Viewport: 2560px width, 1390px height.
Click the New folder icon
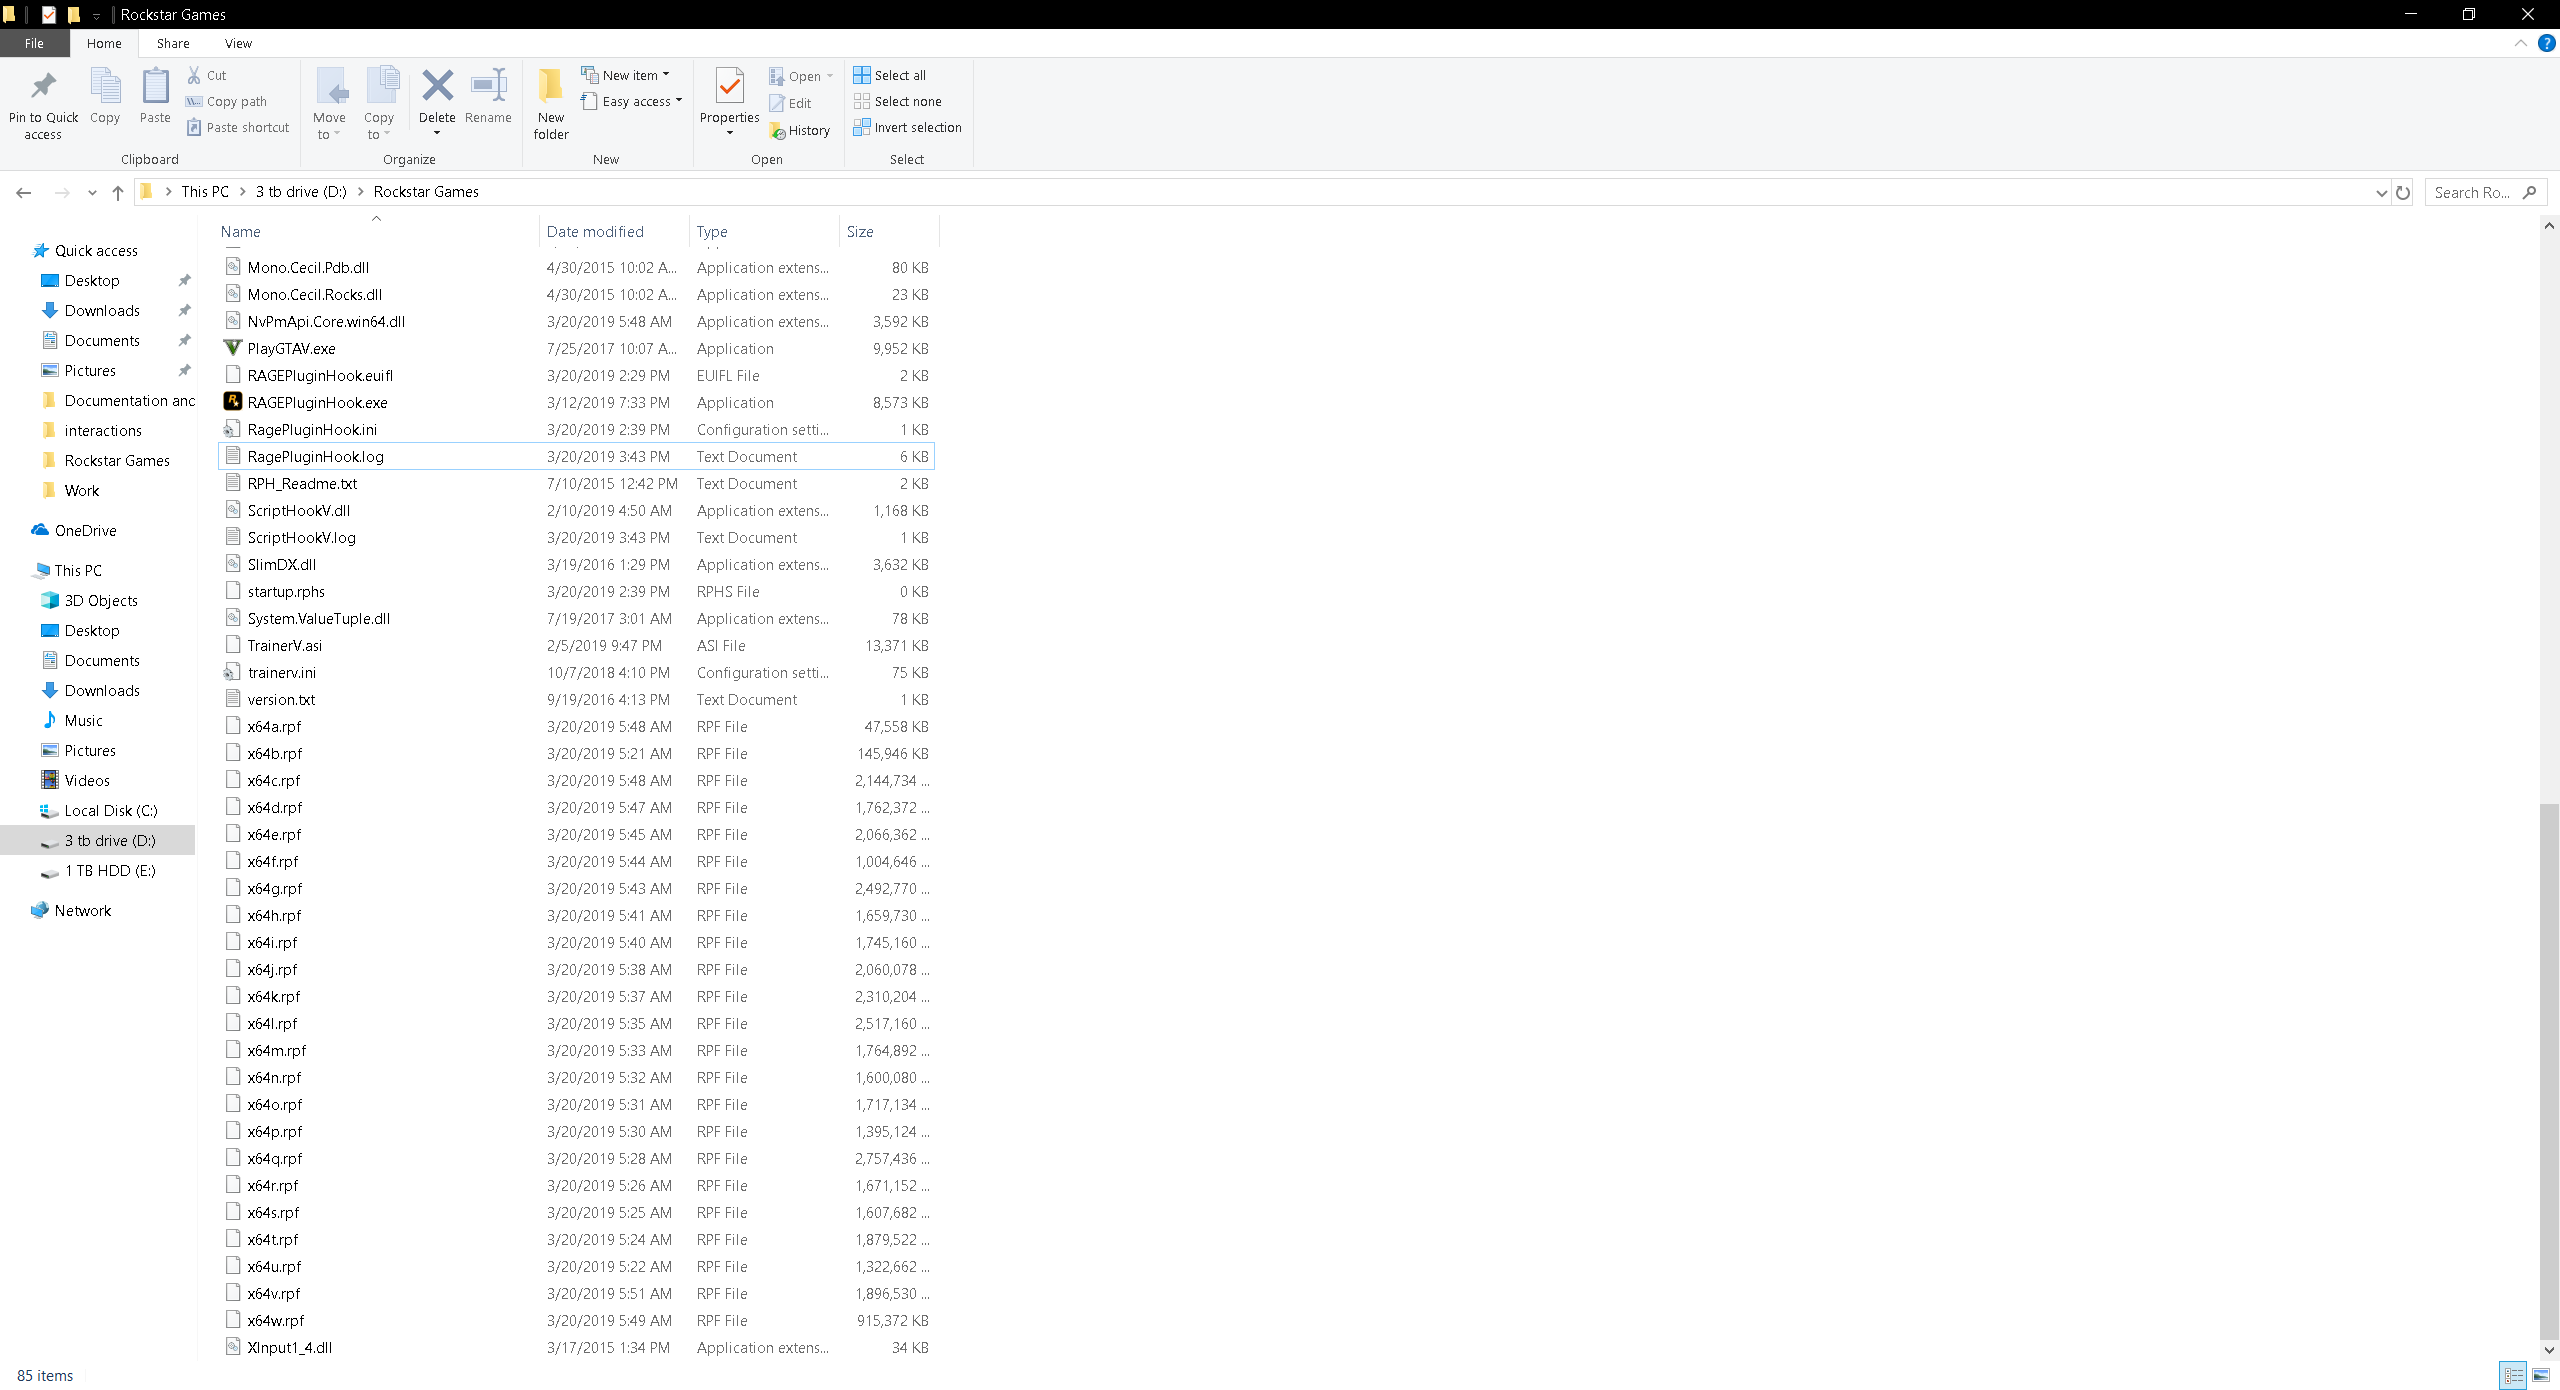551,87
